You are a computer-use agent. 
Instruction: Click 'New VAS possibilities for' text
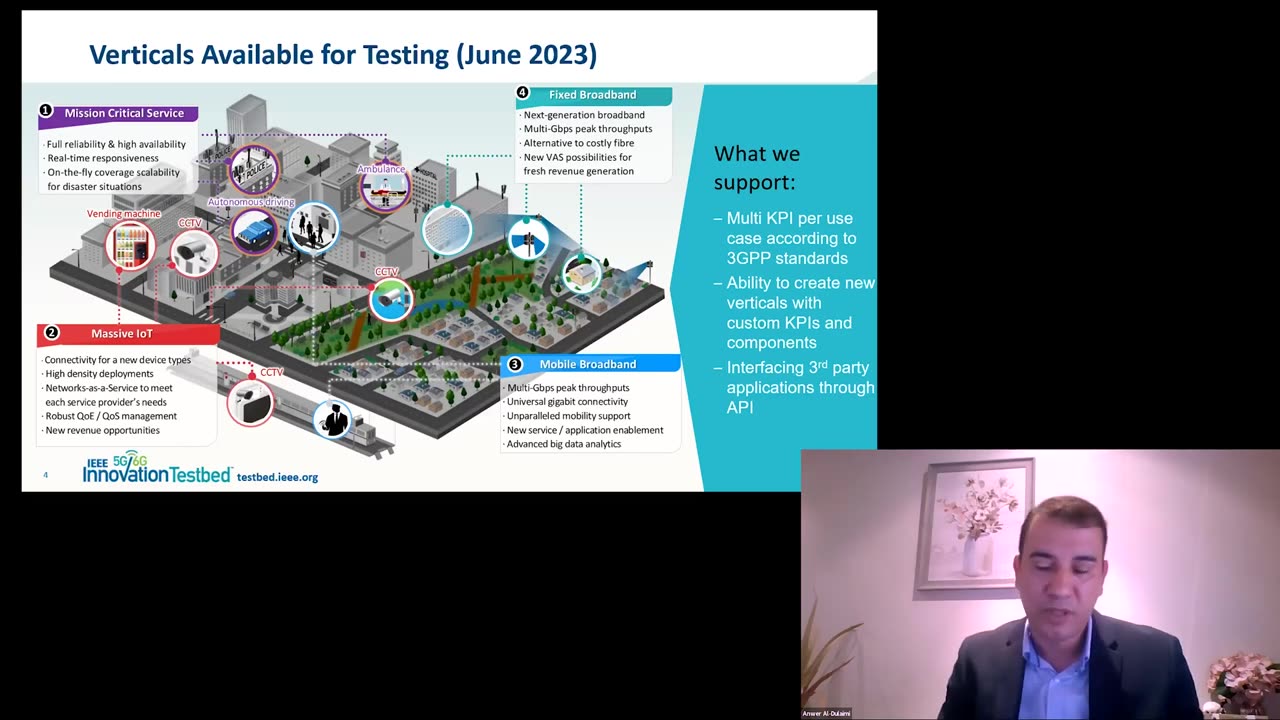[x=577, y=157]
